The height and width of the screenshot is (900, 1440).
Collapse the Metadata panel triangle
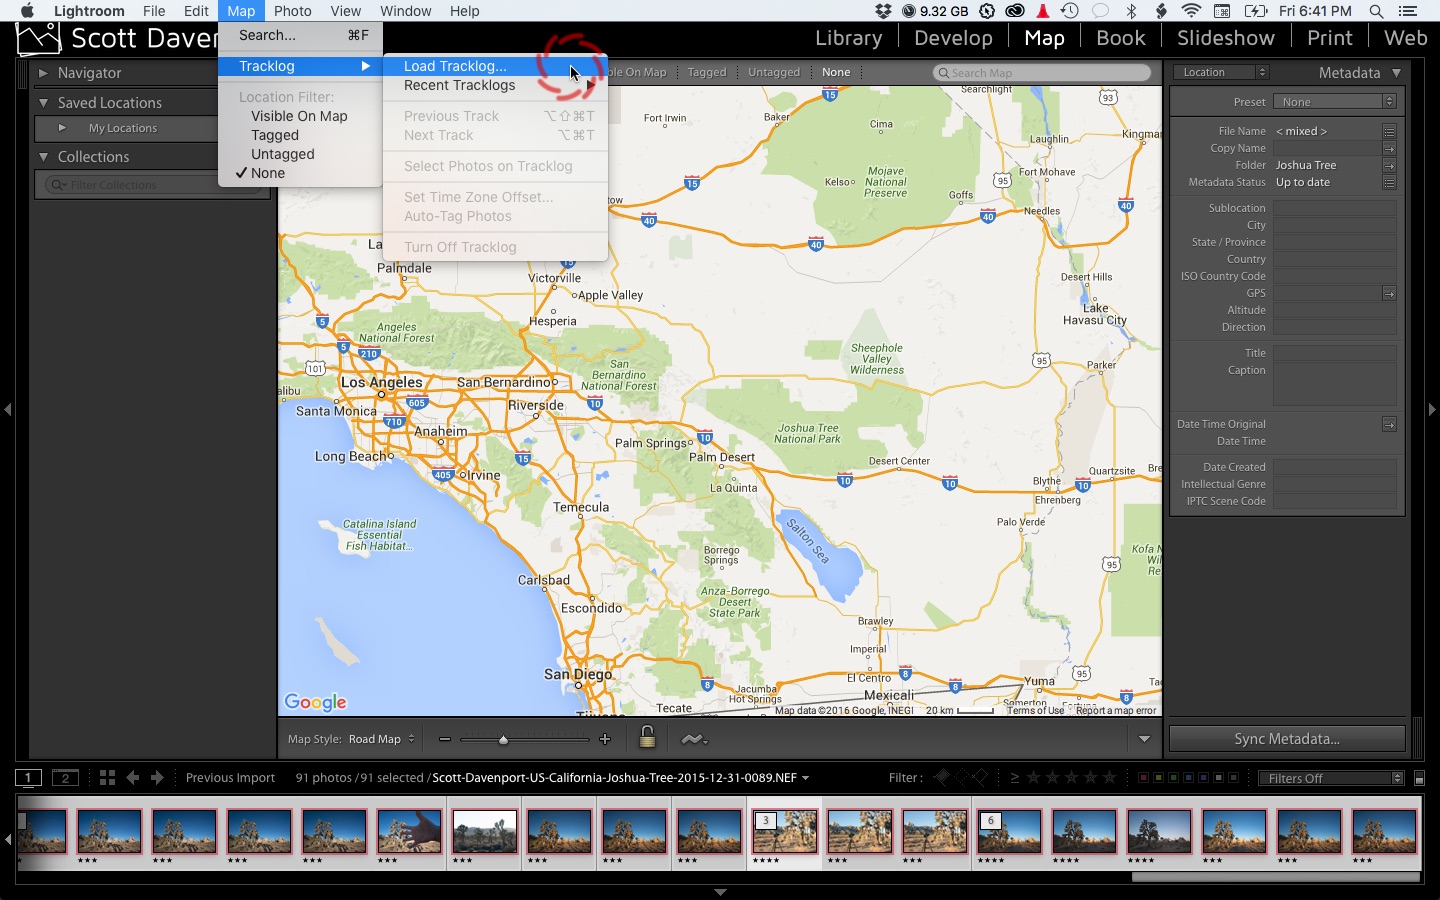[1397, 73]
